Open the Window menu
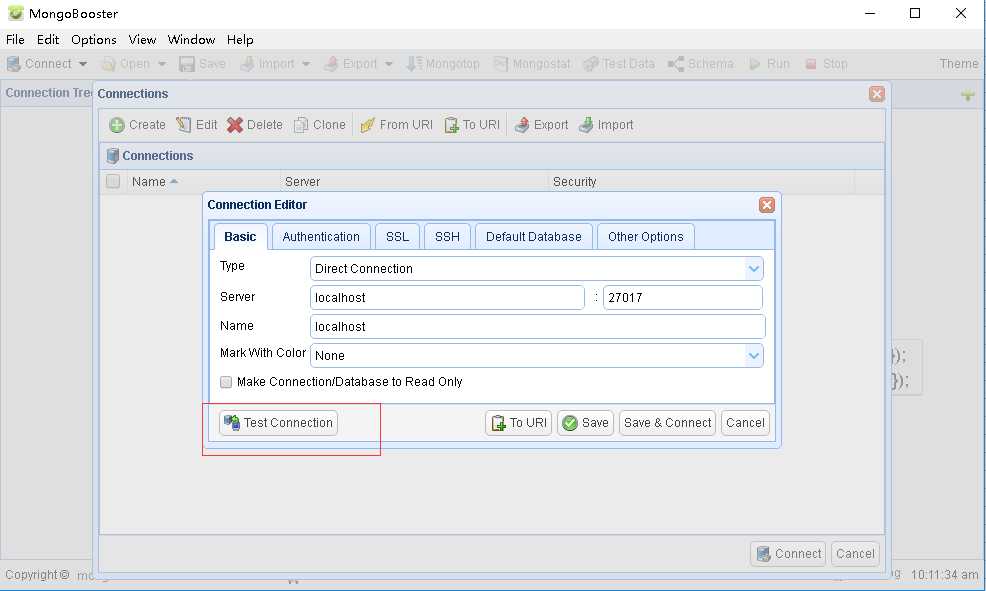Screen dimensions: 986x591 191,40
